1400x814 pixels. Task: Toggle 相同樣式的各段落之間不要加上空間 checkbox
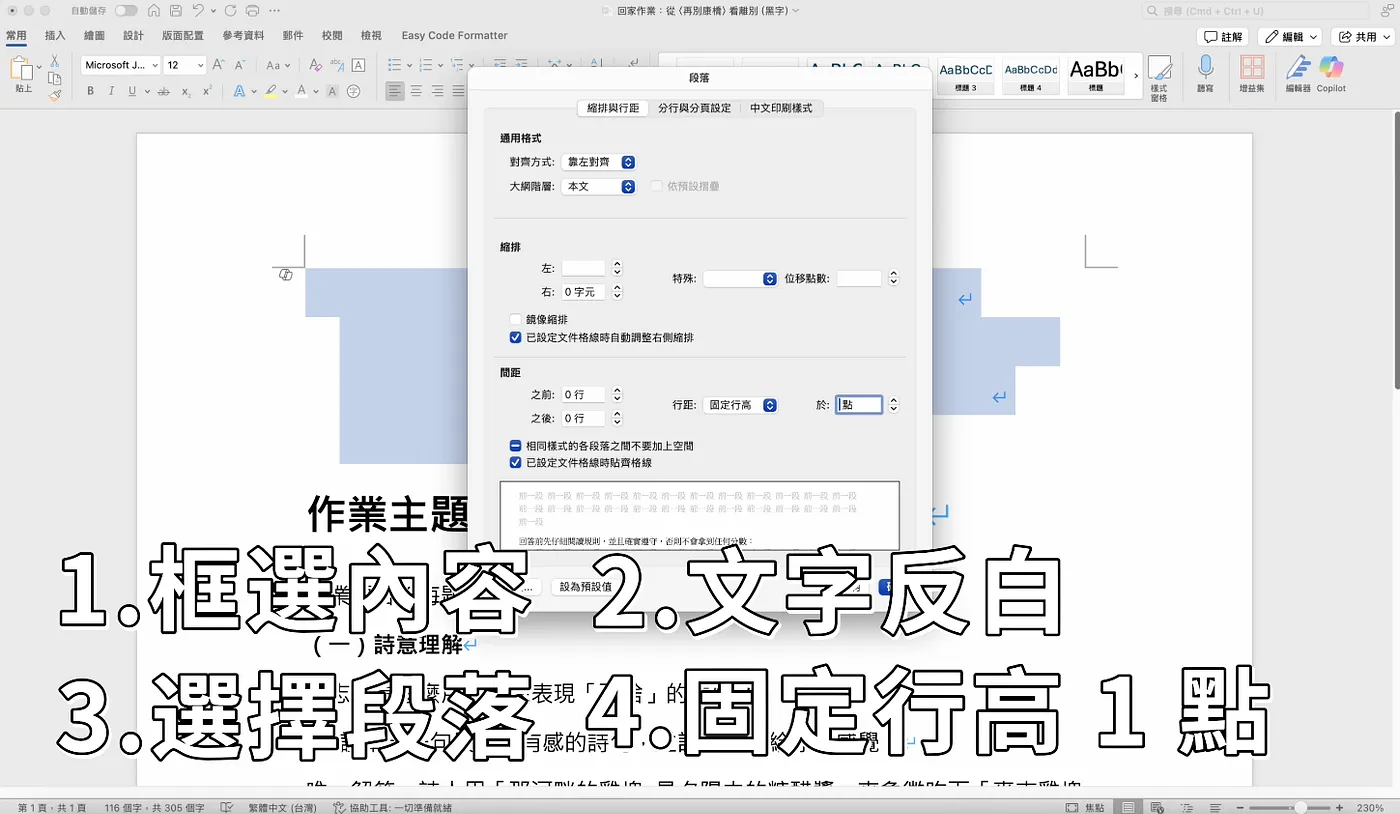point(516,446)
